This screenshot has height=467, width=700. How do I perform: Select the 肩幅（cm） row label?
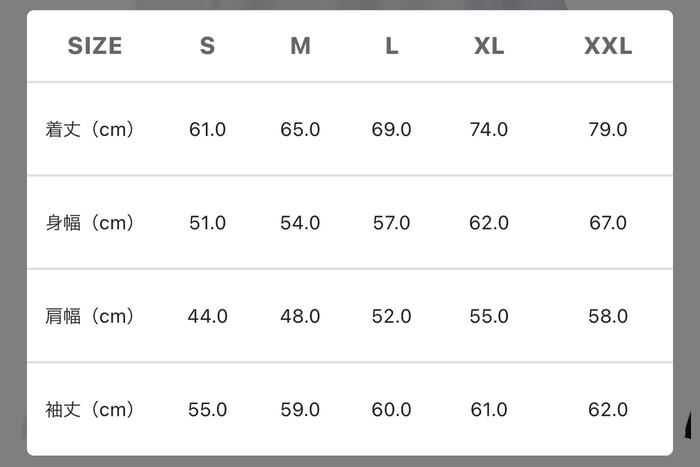[90, 316]
